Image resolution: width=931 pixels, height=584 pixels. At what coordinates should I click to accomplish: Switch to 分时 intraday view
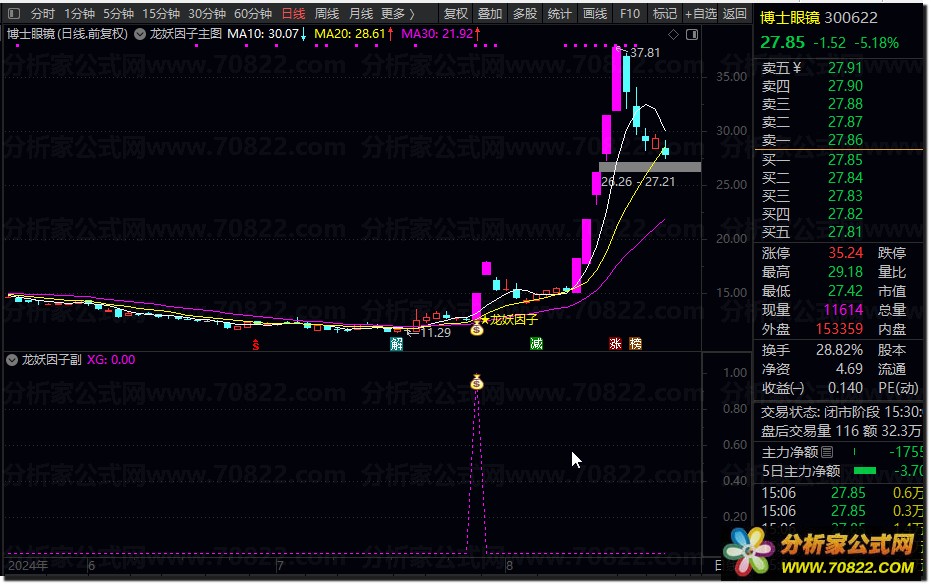click(x=43, y=13)
